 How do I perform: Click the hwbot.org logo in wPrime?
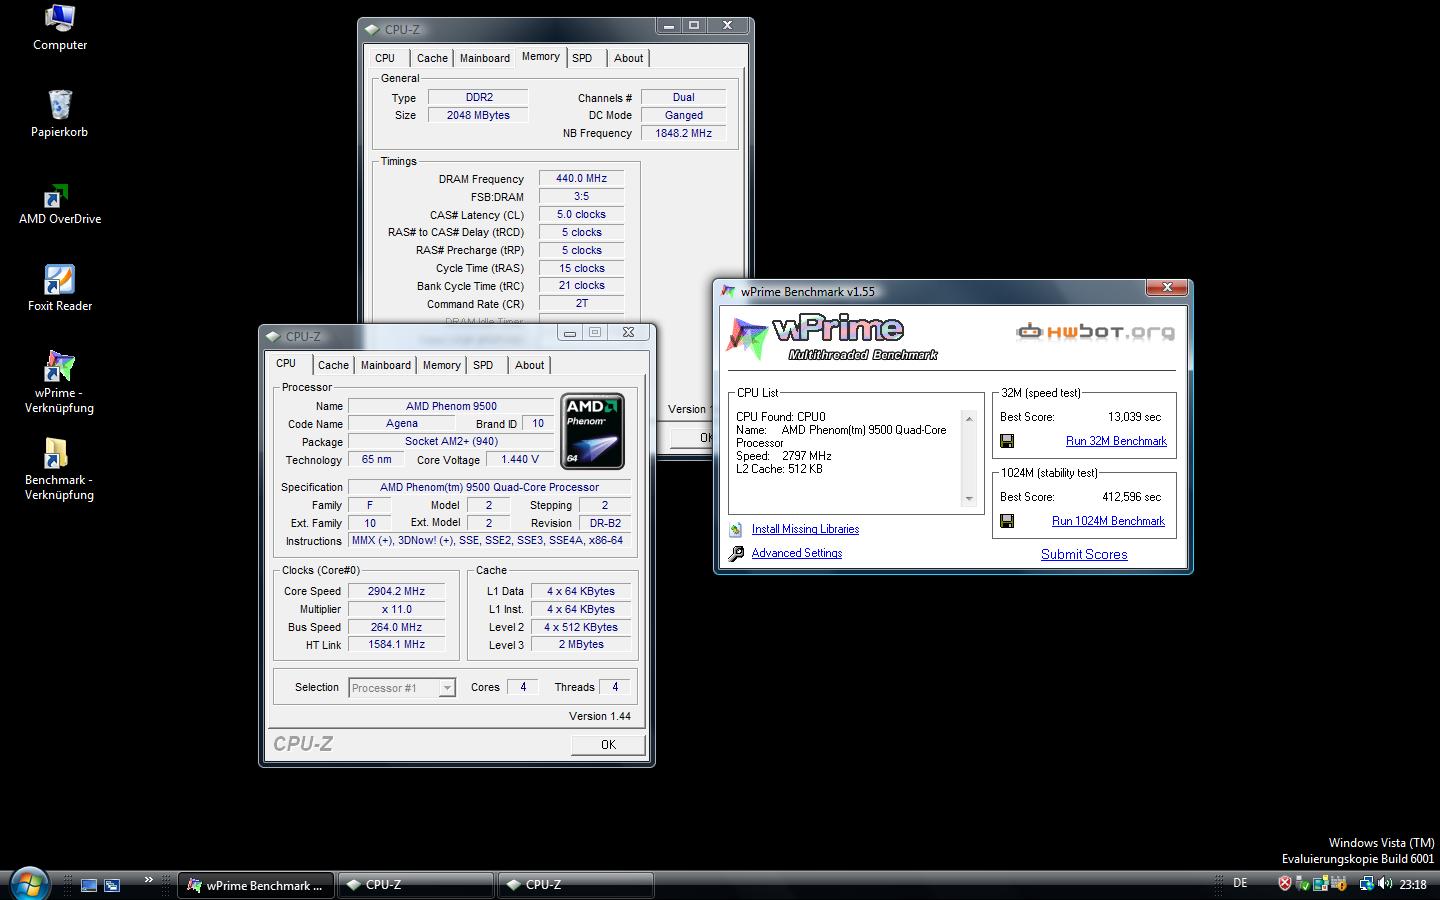click(1096, 332)
